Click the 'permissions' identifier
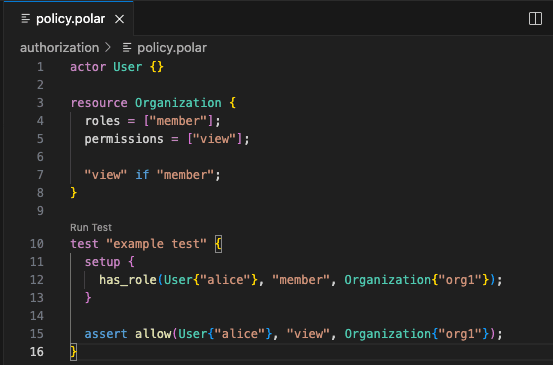Viewport: 553px width, 365px height. [x=124, y=139]
